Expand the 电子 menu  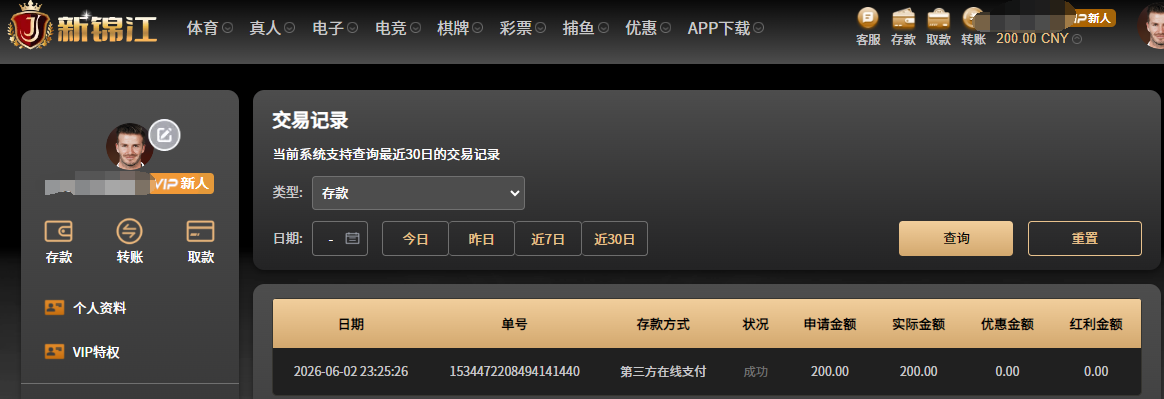[336, 28]
